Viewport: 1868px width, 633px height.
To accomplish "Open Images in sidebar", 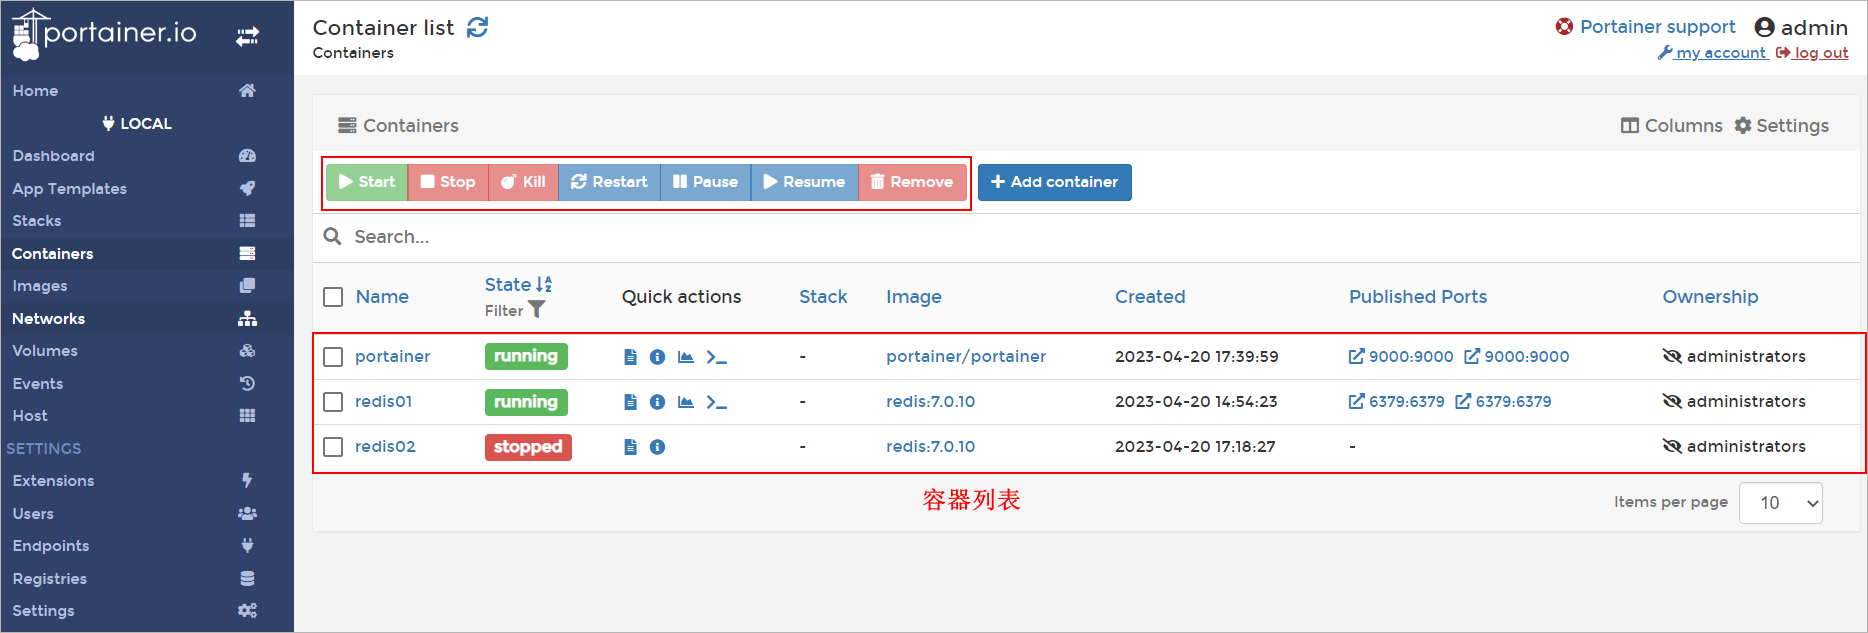I will 147,286.
